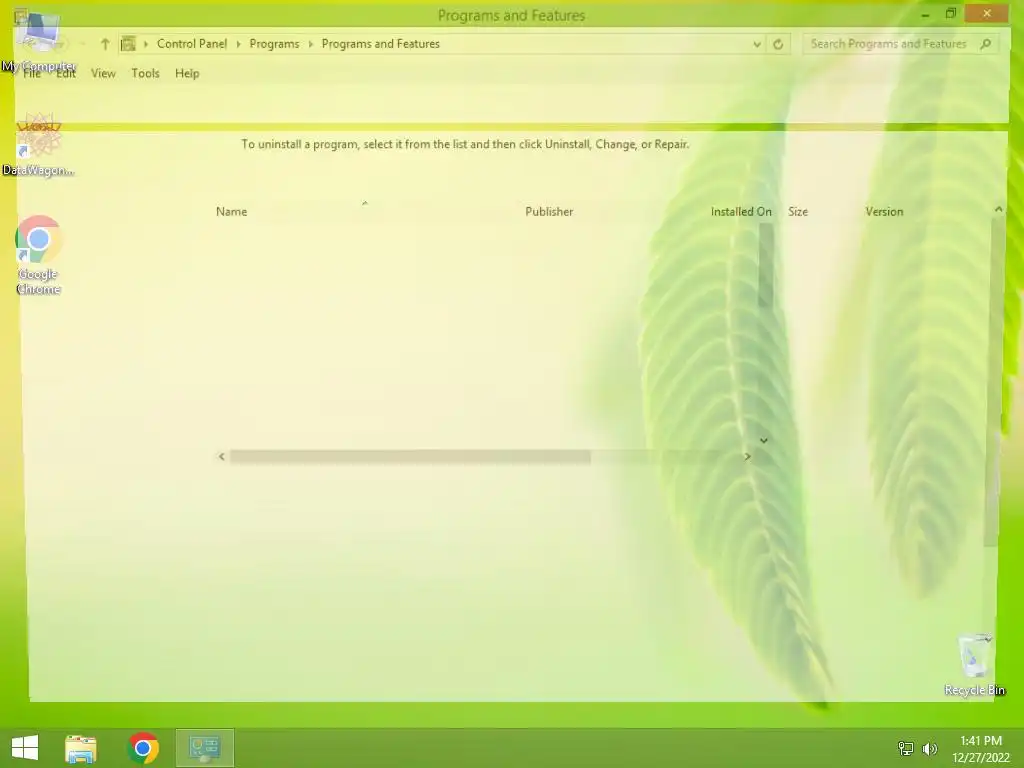Sort list by Version column

[x=884, y=212]
